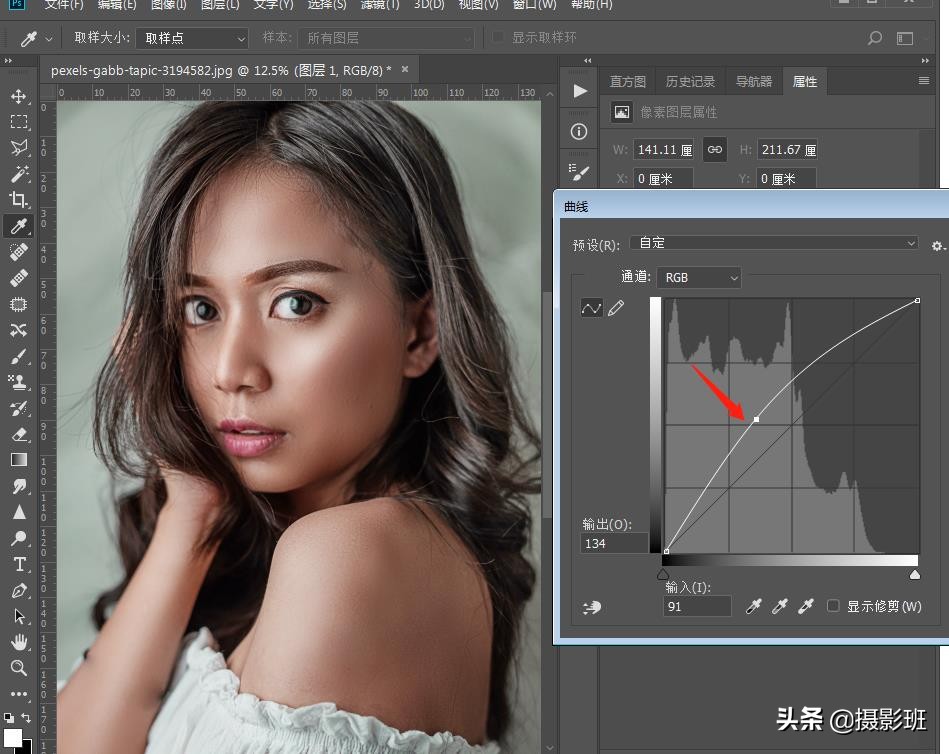Toggle the width-height link constraint

[715, 149]
